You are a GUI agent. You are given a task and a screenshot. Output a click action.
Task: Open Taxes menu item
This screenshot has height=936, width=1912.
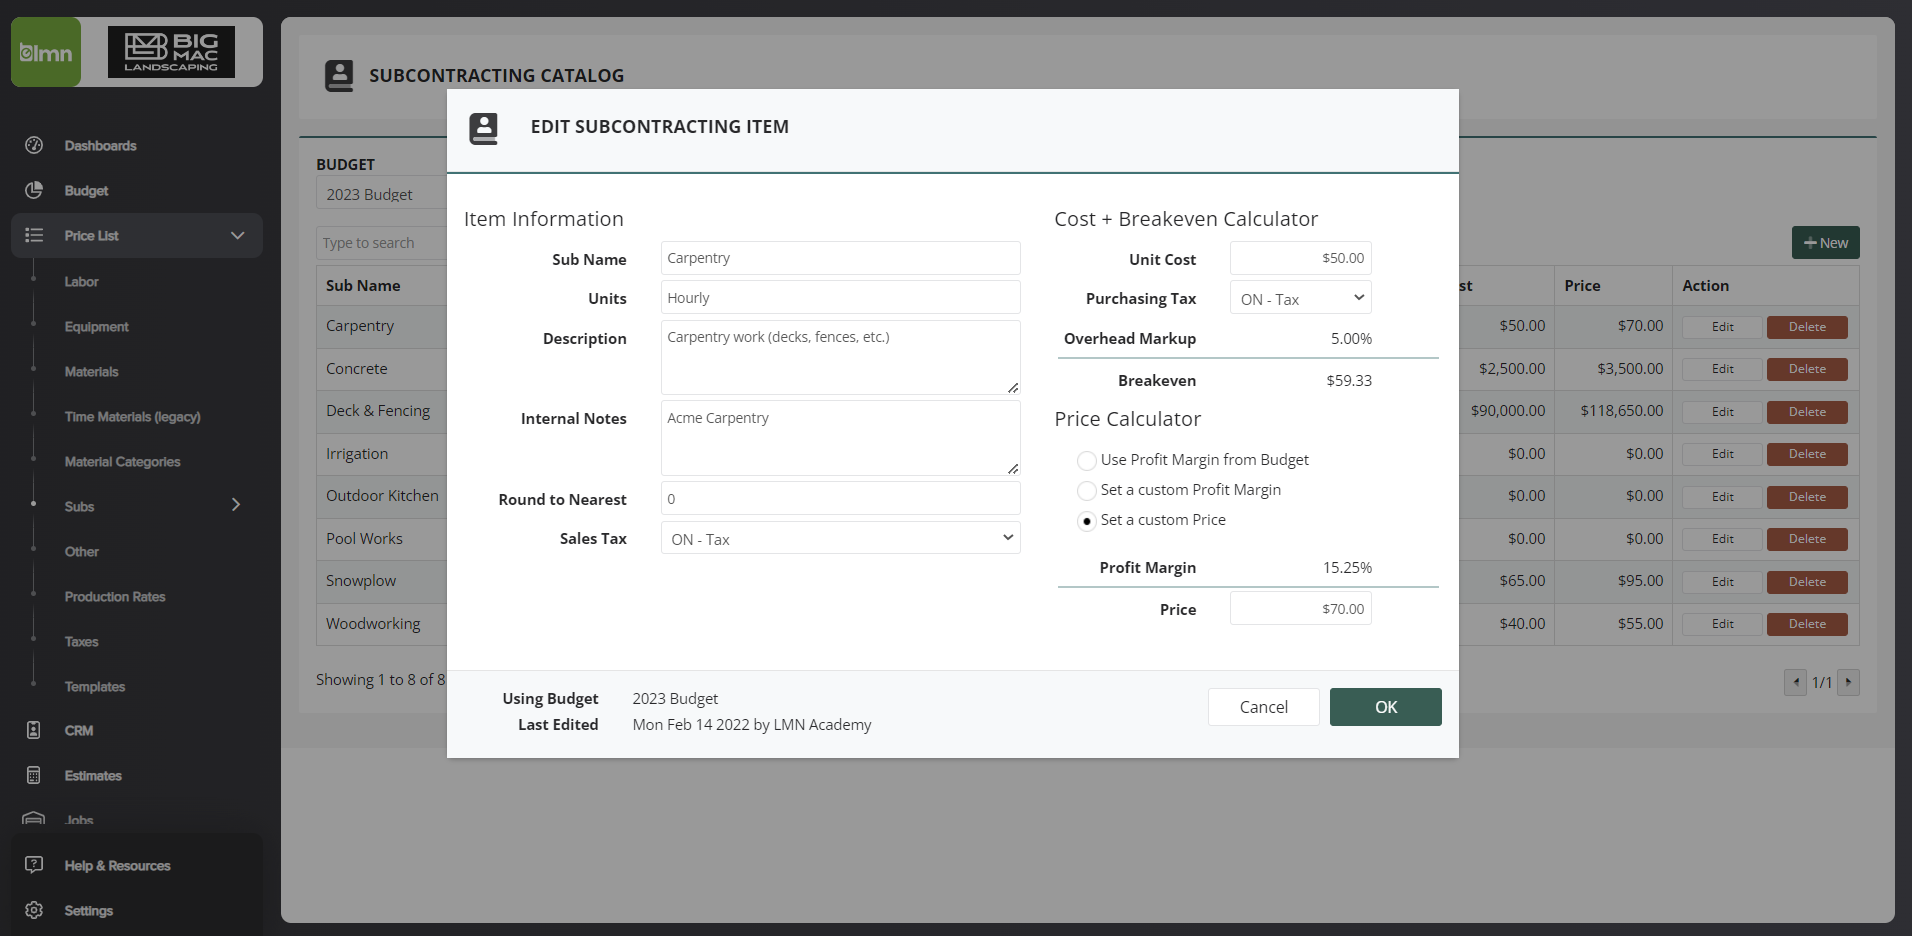pos(82,642)
